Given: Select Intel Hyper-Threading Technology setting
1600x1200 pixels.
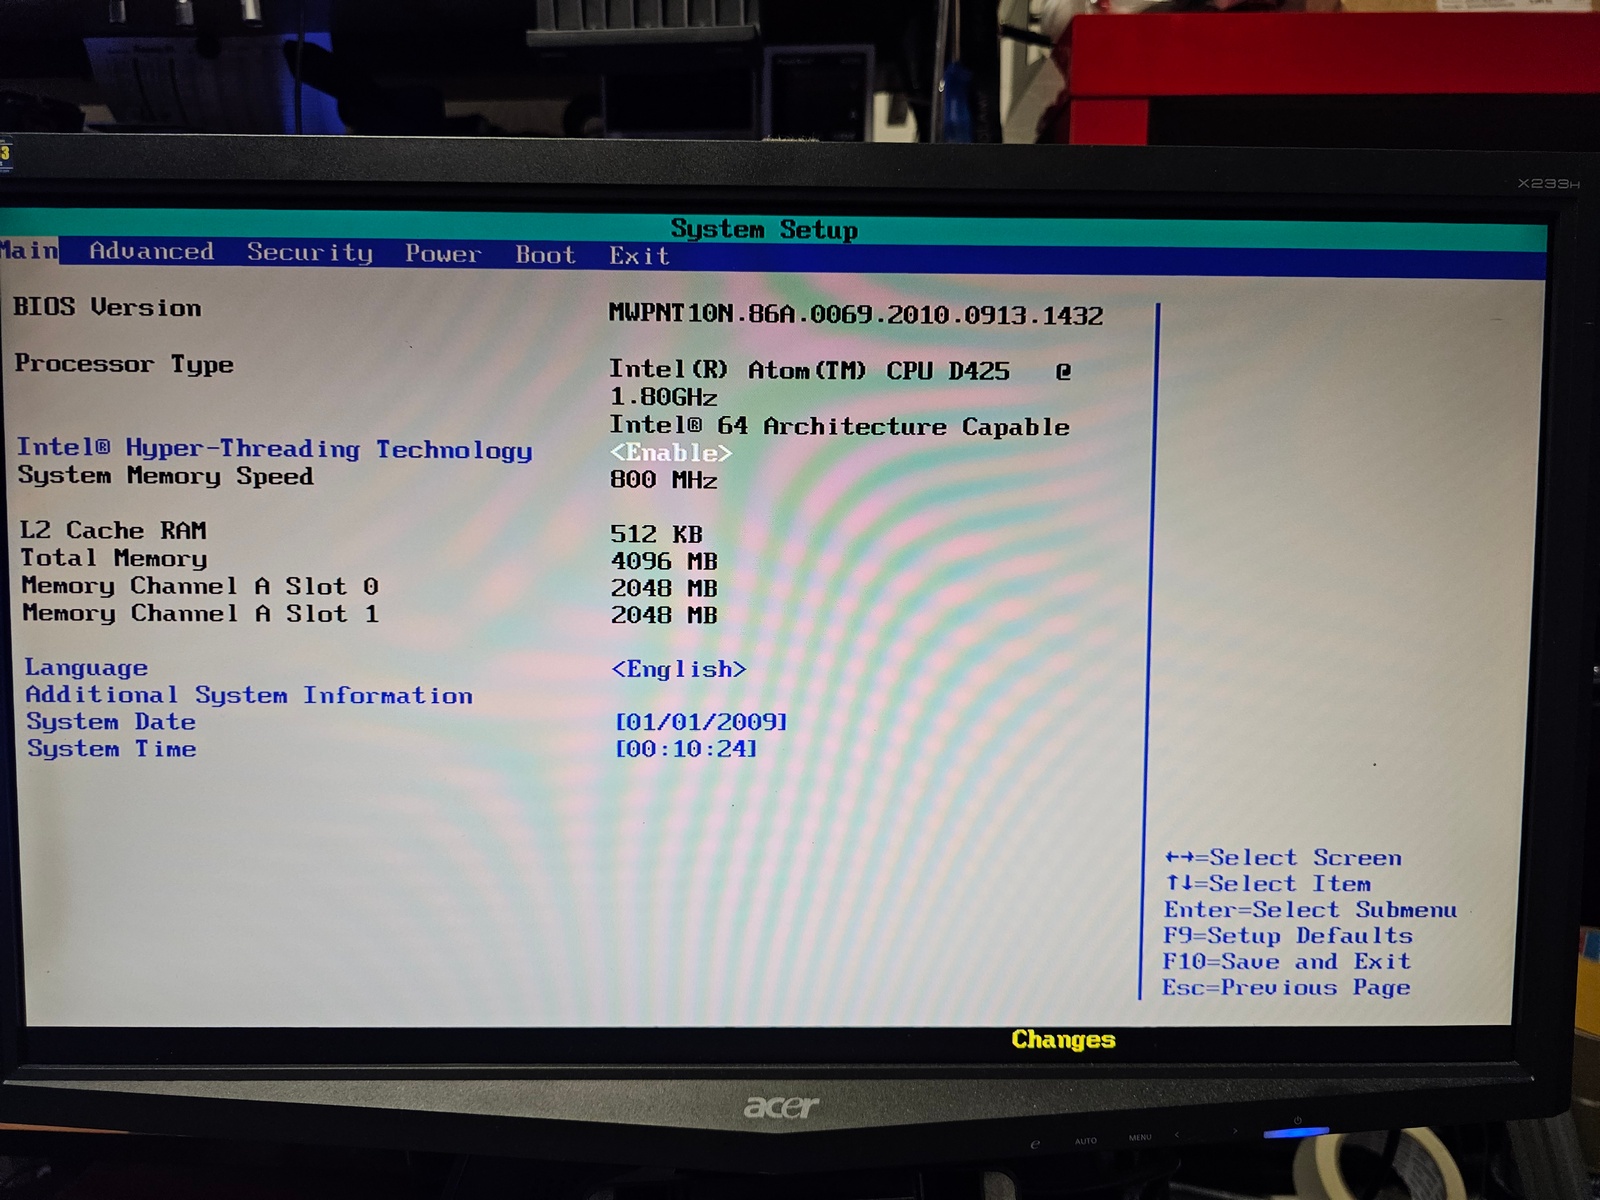Looking at the screenshot, I should [x=275, y=449].
